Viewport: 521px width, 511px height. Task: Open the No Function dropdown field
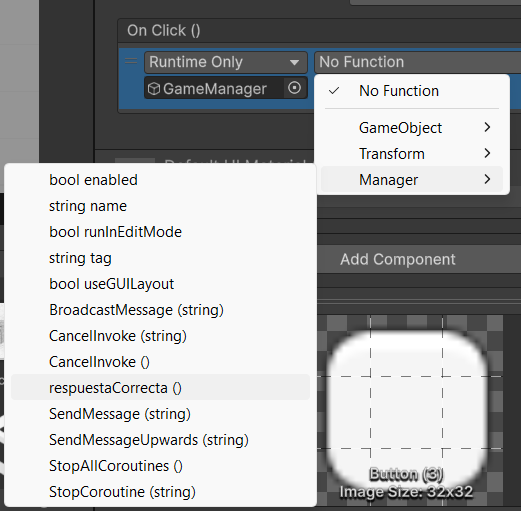click(417, 62)
